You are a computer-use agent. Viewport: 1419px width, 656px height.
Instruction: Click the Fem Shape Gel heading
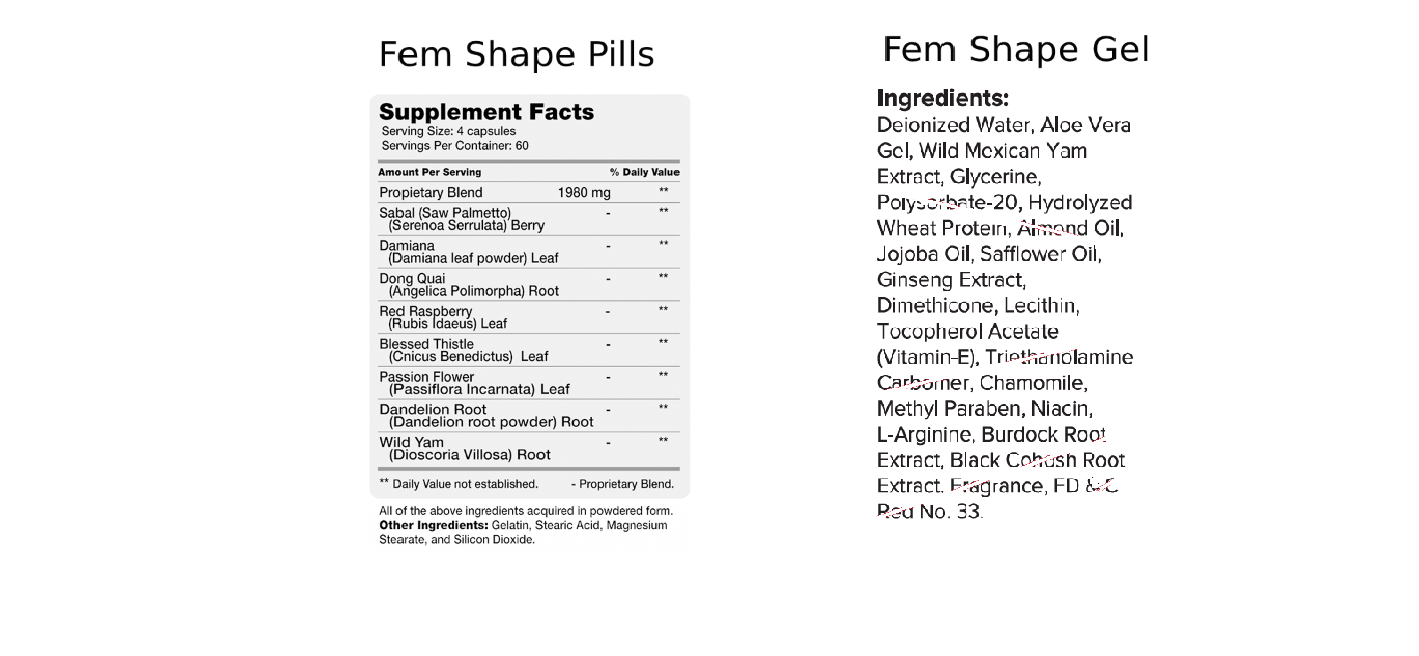point(1016,49)
